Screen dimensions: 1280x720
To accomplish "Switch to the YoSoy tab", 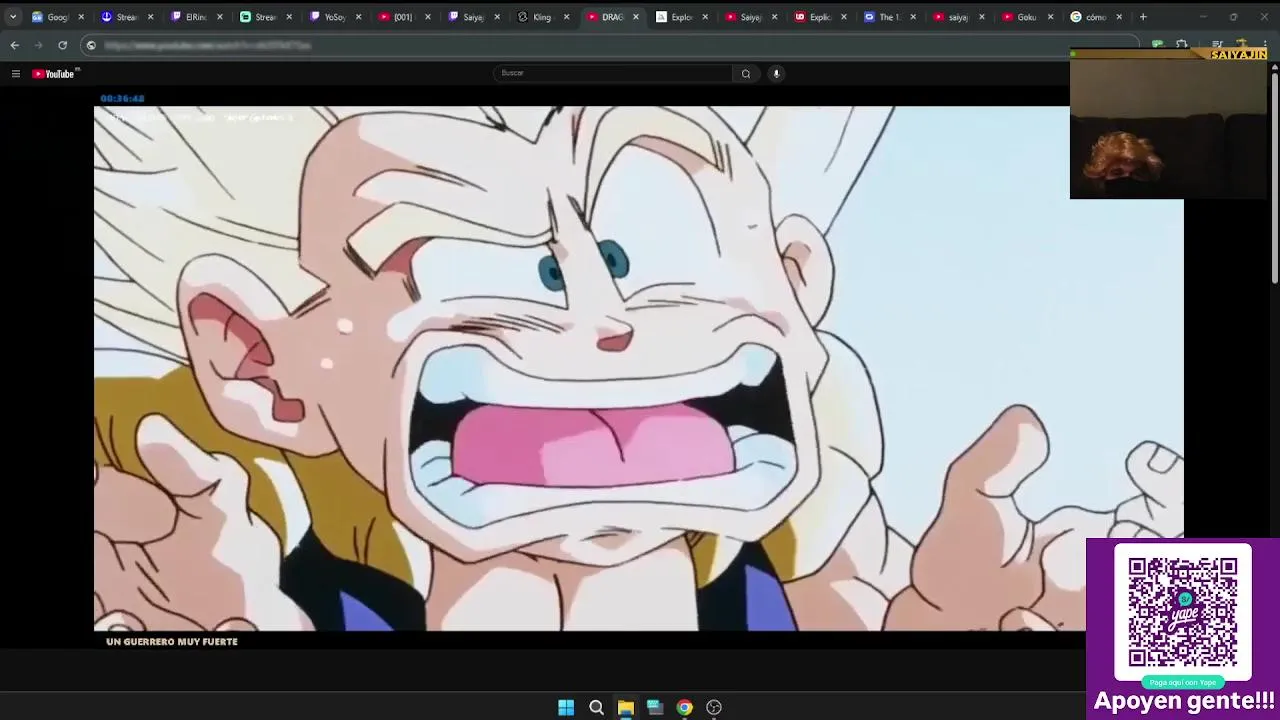I will click(x=335, y=17).
